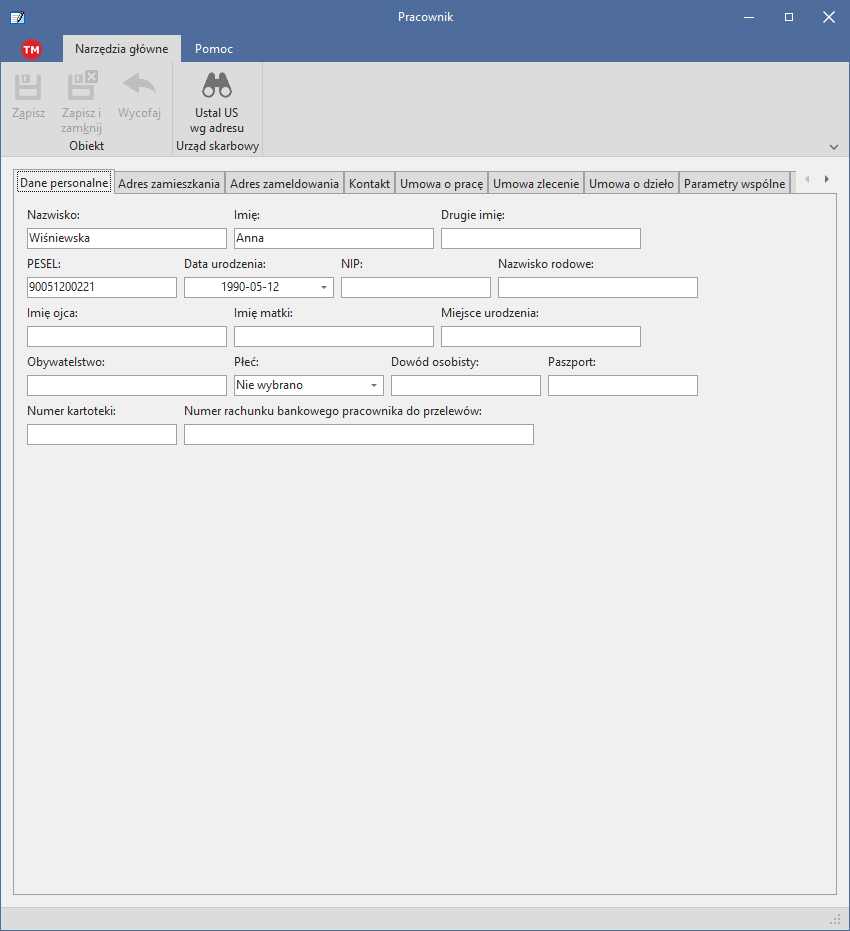Open the Pomoc ribbon tab
Screen dimensions: 850x931
pyautogui.click(x=214, y=49)
